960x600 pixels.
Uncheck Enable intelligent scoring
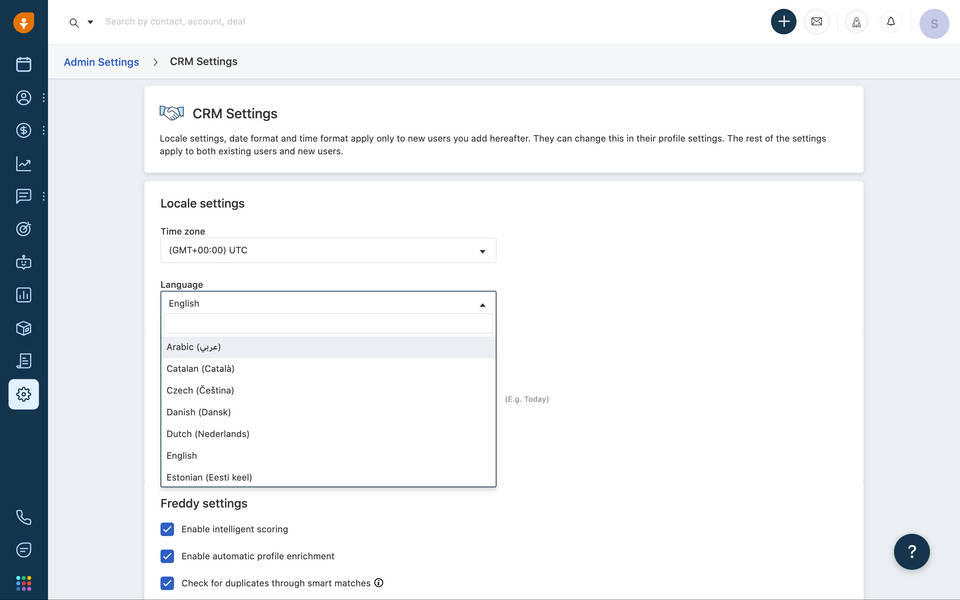tap(167, 529)
